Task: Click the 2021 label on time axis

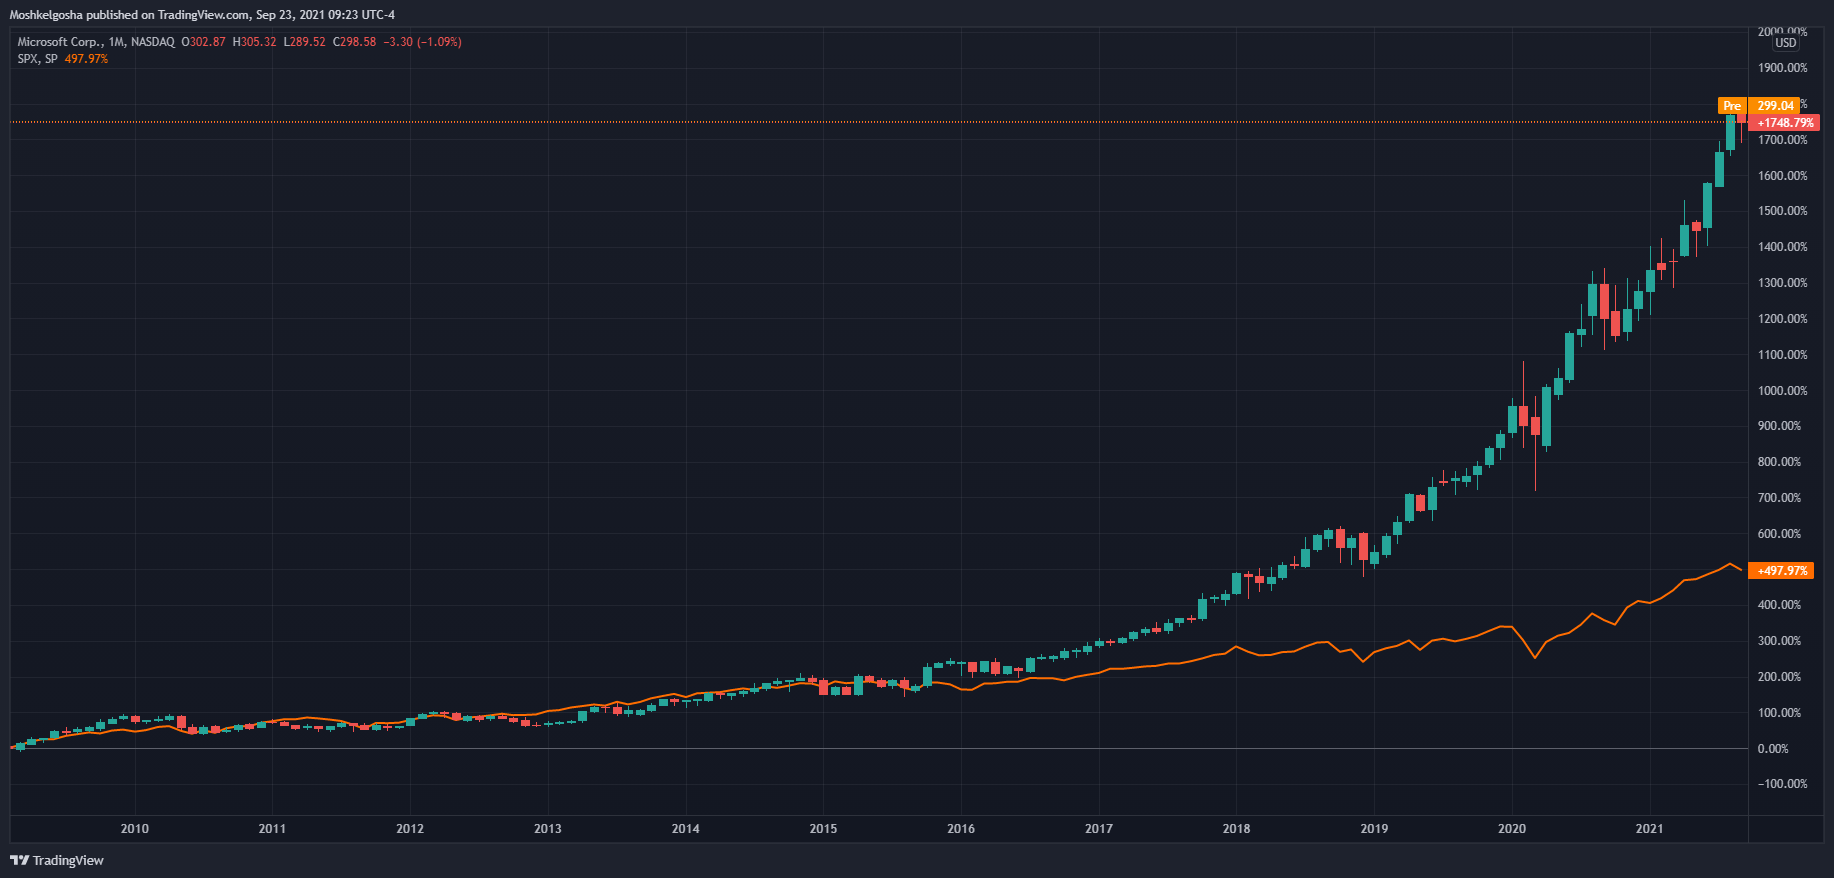Action: click(1649, 829)
